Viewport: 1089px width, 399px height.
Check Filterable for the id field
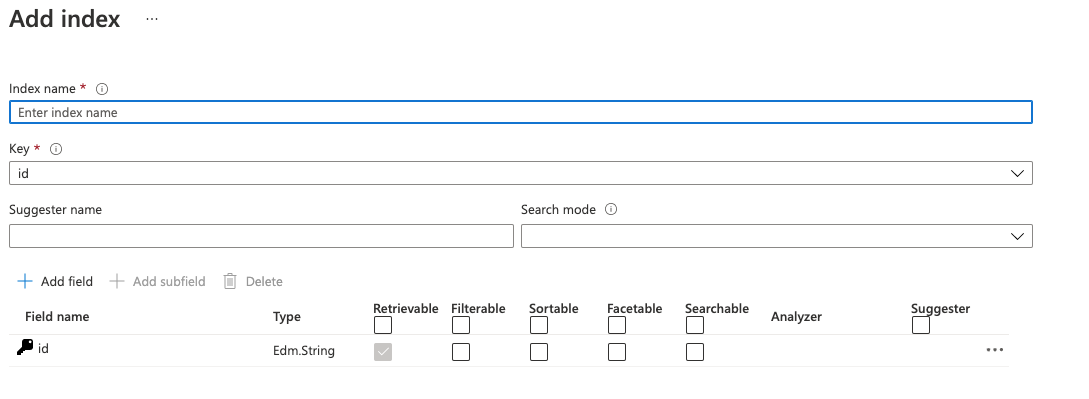point(460,352)
